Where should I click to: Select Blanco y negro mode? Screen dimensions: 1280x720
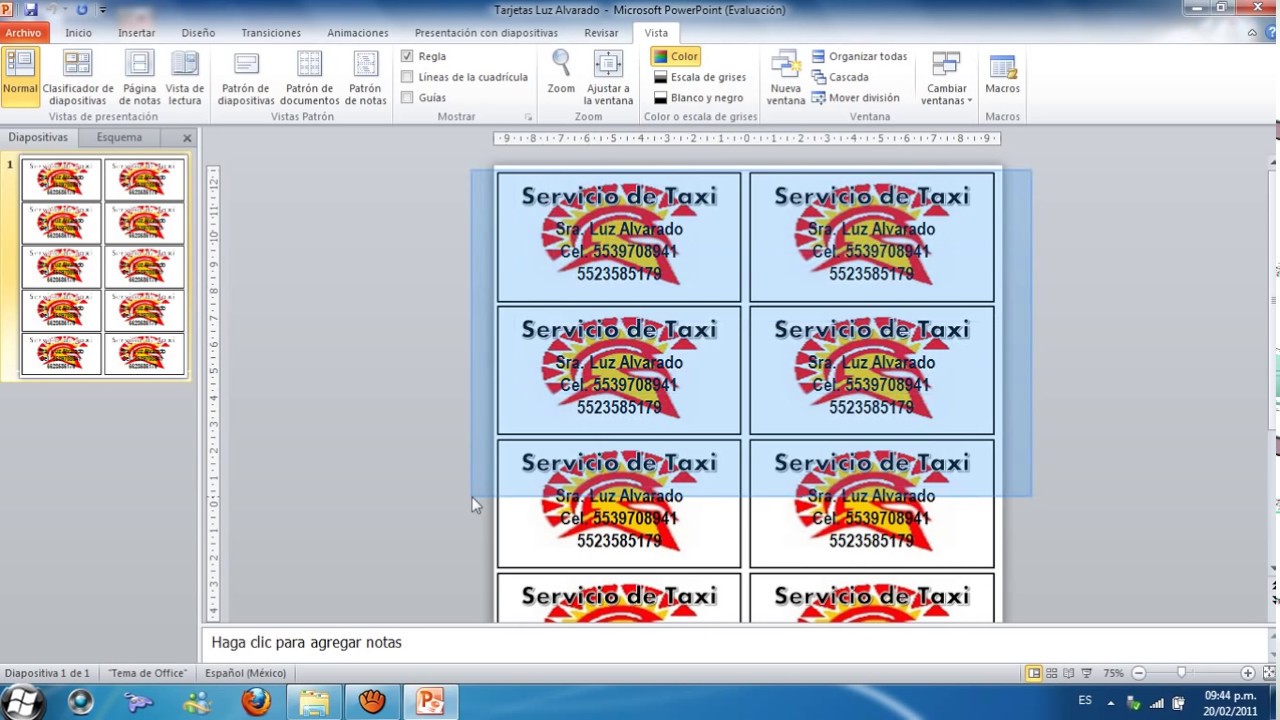699,98
